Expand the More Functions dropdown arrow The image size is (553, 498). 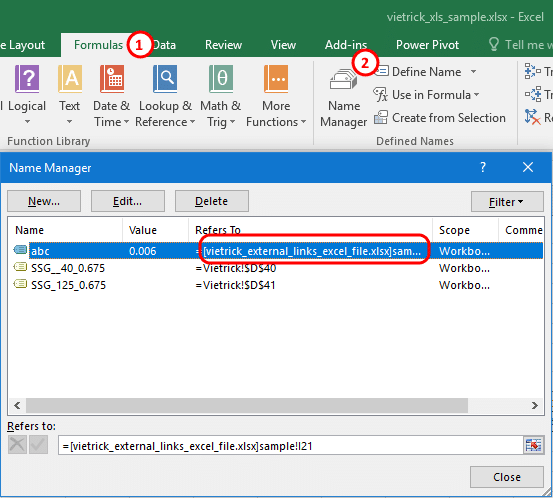[303, 122]
